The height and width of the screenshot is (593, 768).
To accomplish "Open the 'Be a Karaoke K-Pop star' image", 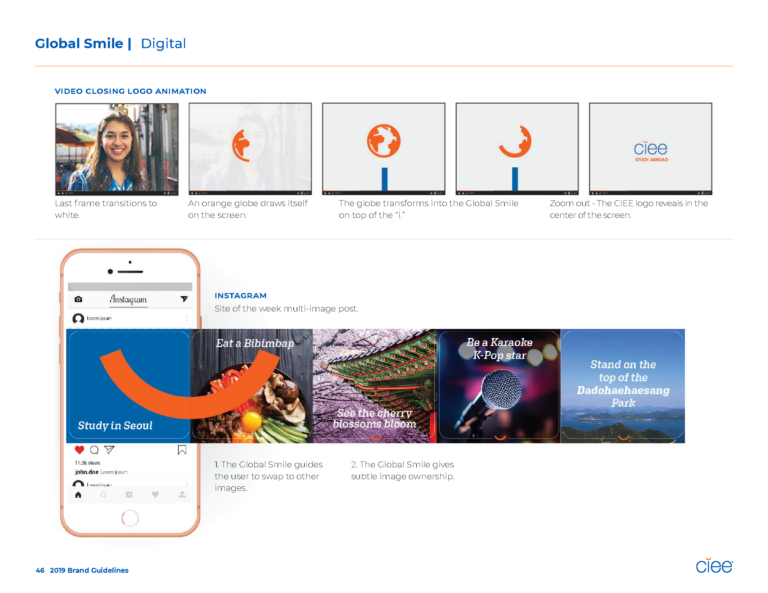I will point(499,386).
